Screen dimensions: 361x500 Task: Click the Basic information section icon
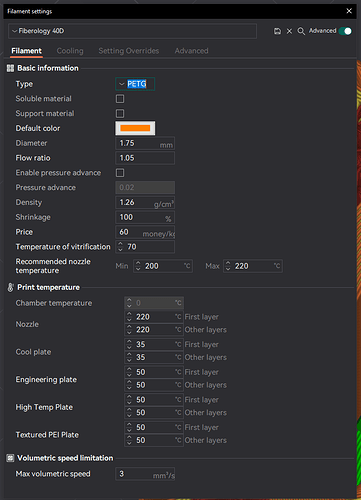point(10,68)
